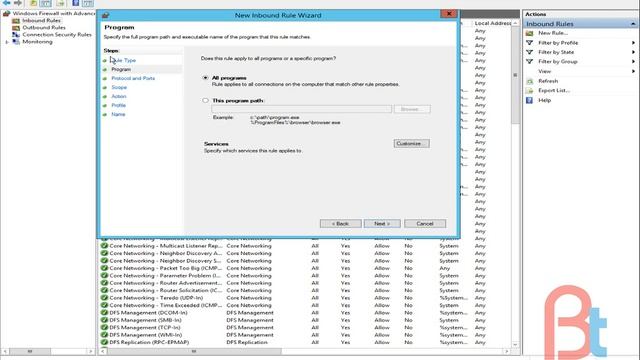
Task: Open the Filter by Profile submenu arrow
Action: (633, 43)
